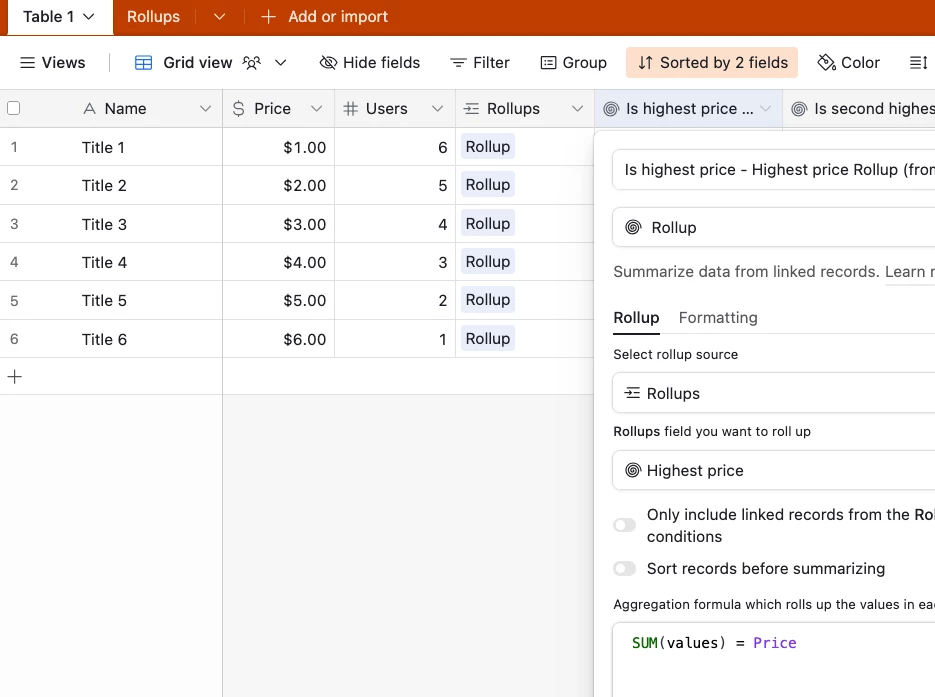Click the Views hamburger icon
Image resolution: width=935 pixels, height=697 pixels.
coord(27,63)
